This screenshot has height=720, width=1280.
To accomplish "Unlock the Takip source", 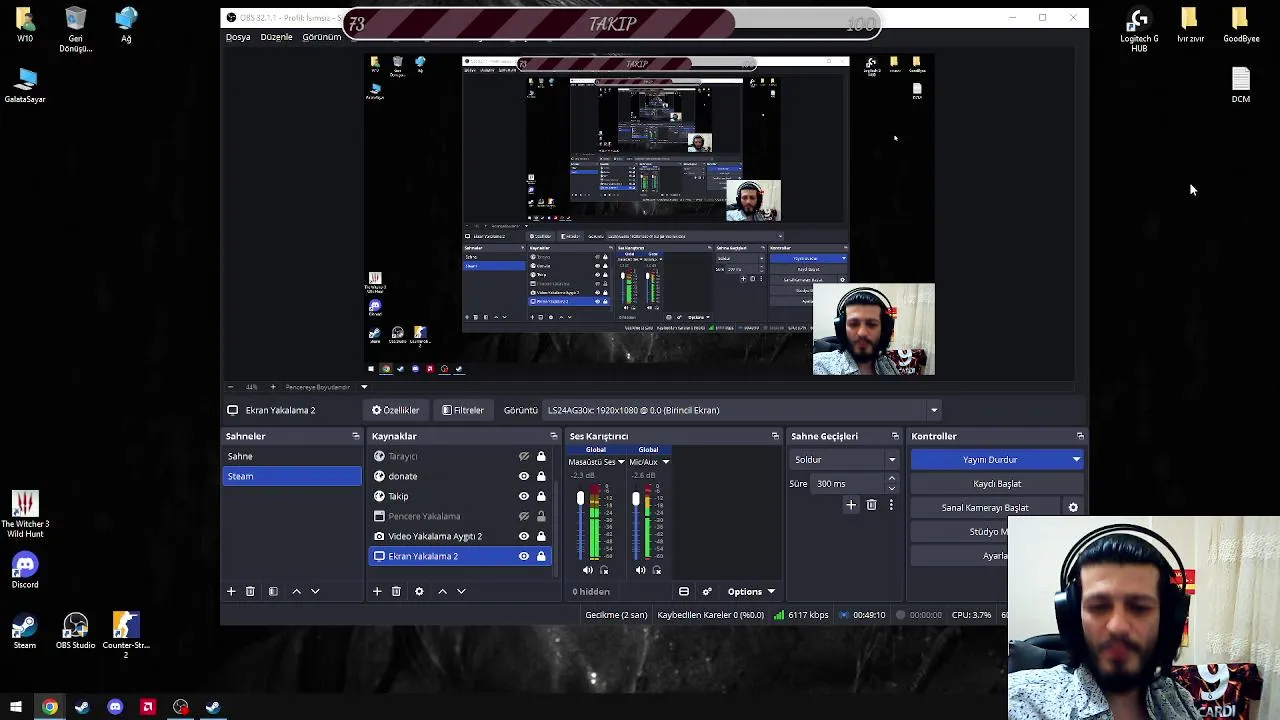I will (x=541, y=496).
